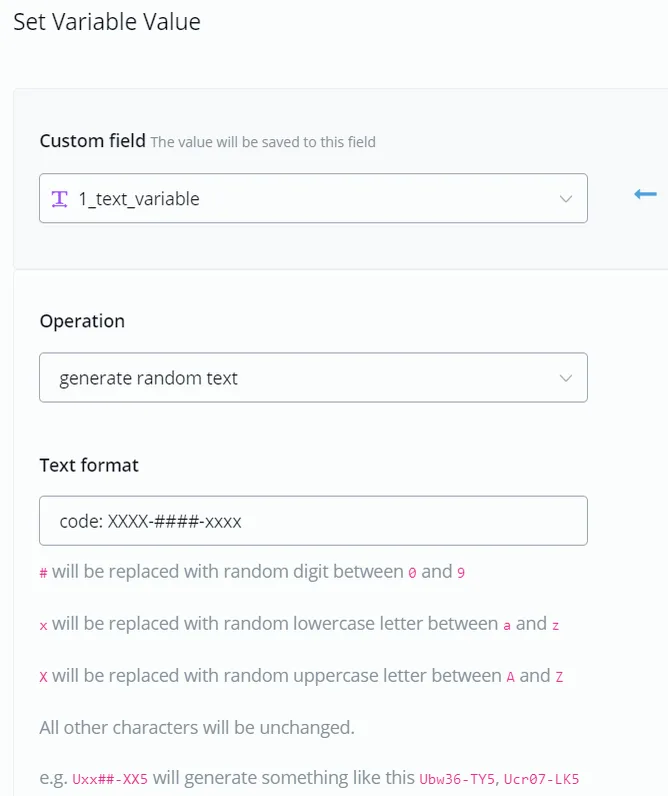Viewport: 668px width, 796px height.
Task: Click the Text format label
Action: 89,465
